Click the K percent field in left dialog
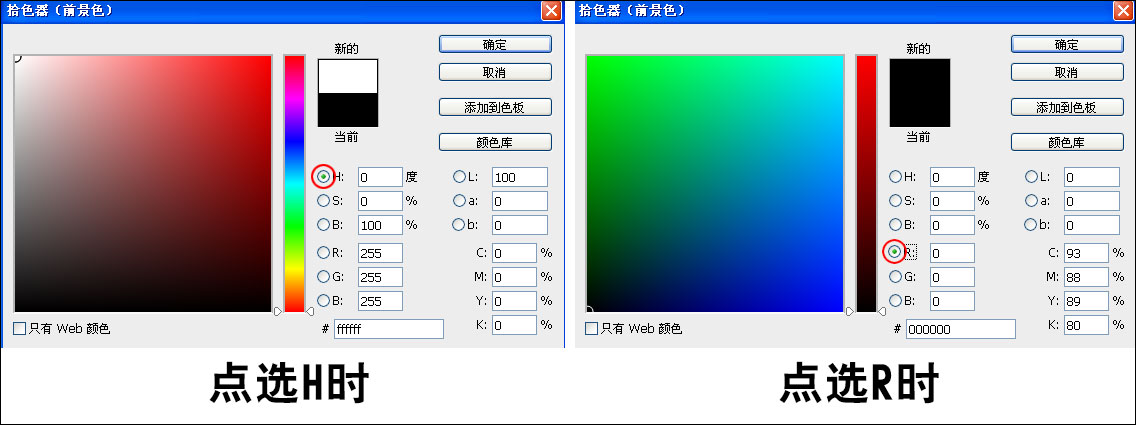Viewport: 1136px width, 425px height. (x=514, y=325)
